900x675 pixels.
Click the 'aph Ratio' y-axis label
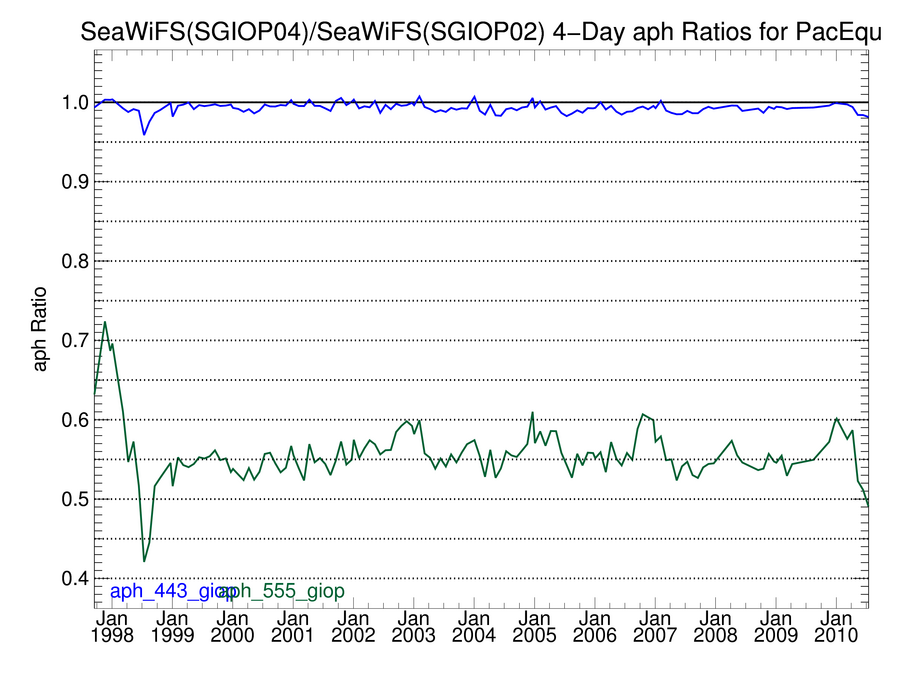(x=40, y=329)
